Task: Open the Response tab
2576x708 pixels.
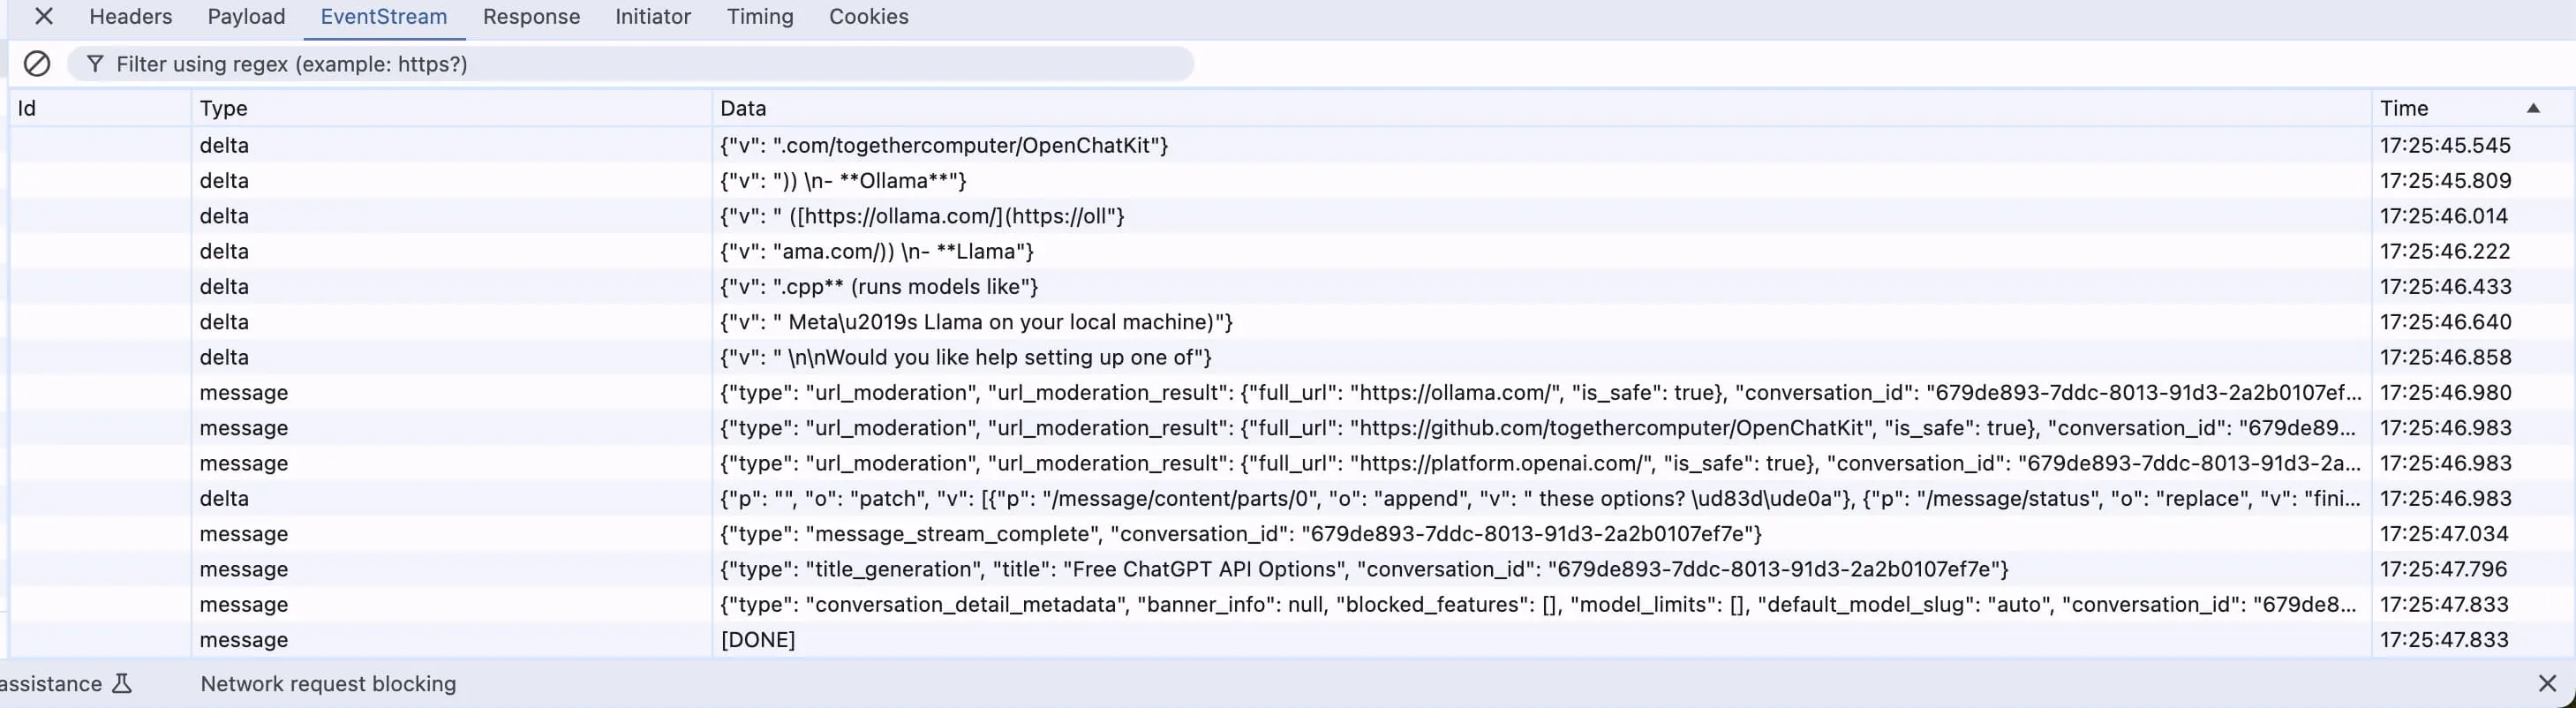Action: point(531,17)
